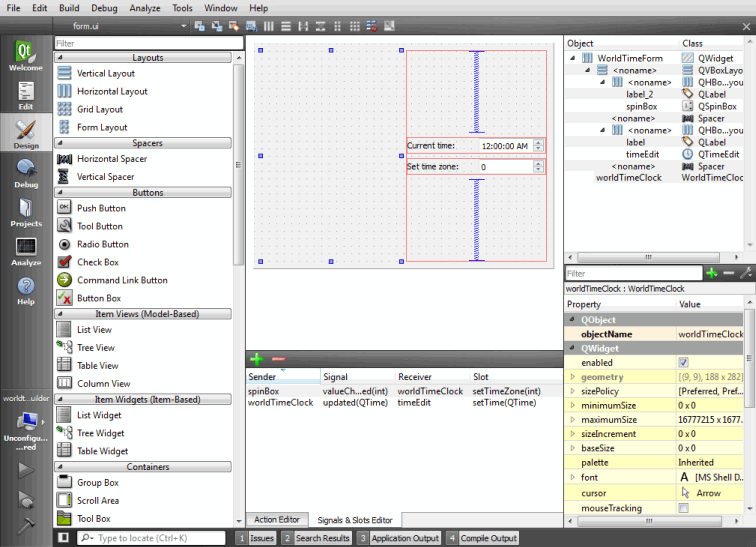Toggle the mouseTracking checkbox

(x=683, y=508)
